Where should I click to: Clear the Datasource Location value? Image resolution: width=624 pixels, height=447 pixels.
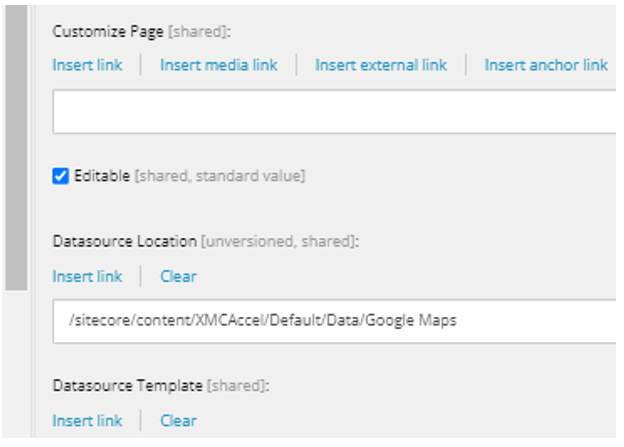click(178, 277)
